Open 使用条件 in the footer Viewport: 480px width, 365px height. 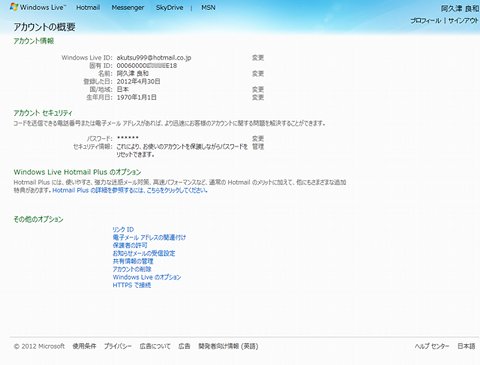click(84, 346)
